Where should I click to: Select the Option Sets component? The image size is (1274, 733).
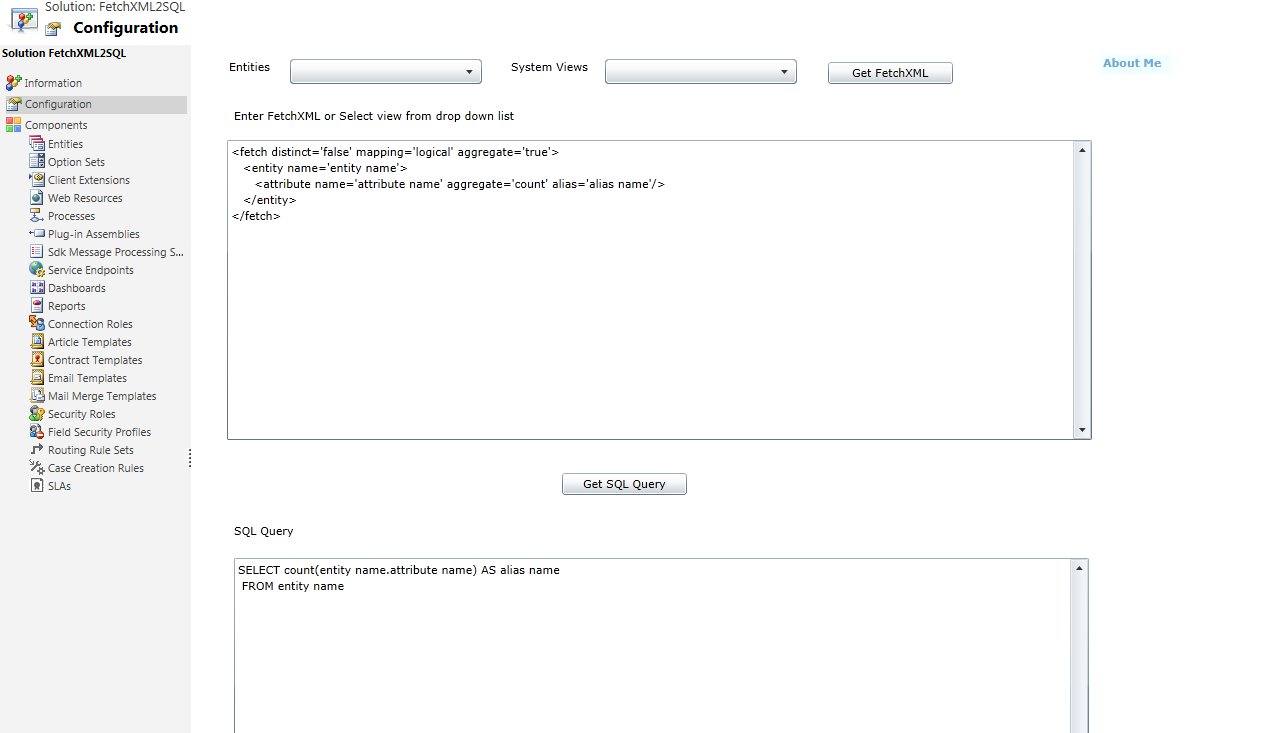coord(75,161)
